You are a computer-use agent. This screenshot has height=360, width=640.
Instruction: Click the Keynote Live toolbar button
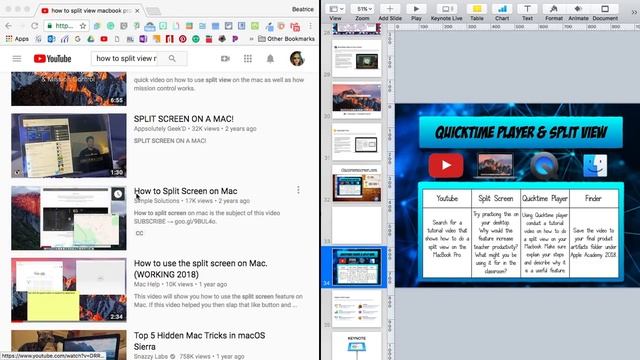[x=447, y=12]
